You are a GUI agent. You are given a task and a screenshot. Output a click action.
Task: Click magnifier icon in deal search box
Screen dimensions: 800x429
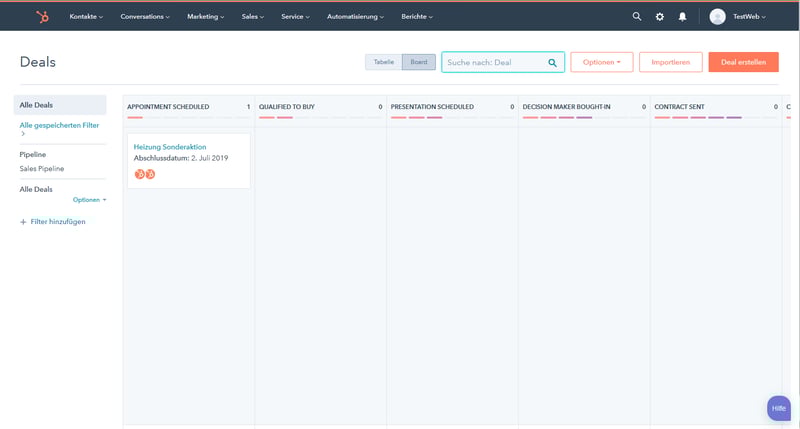coord(552,63)
